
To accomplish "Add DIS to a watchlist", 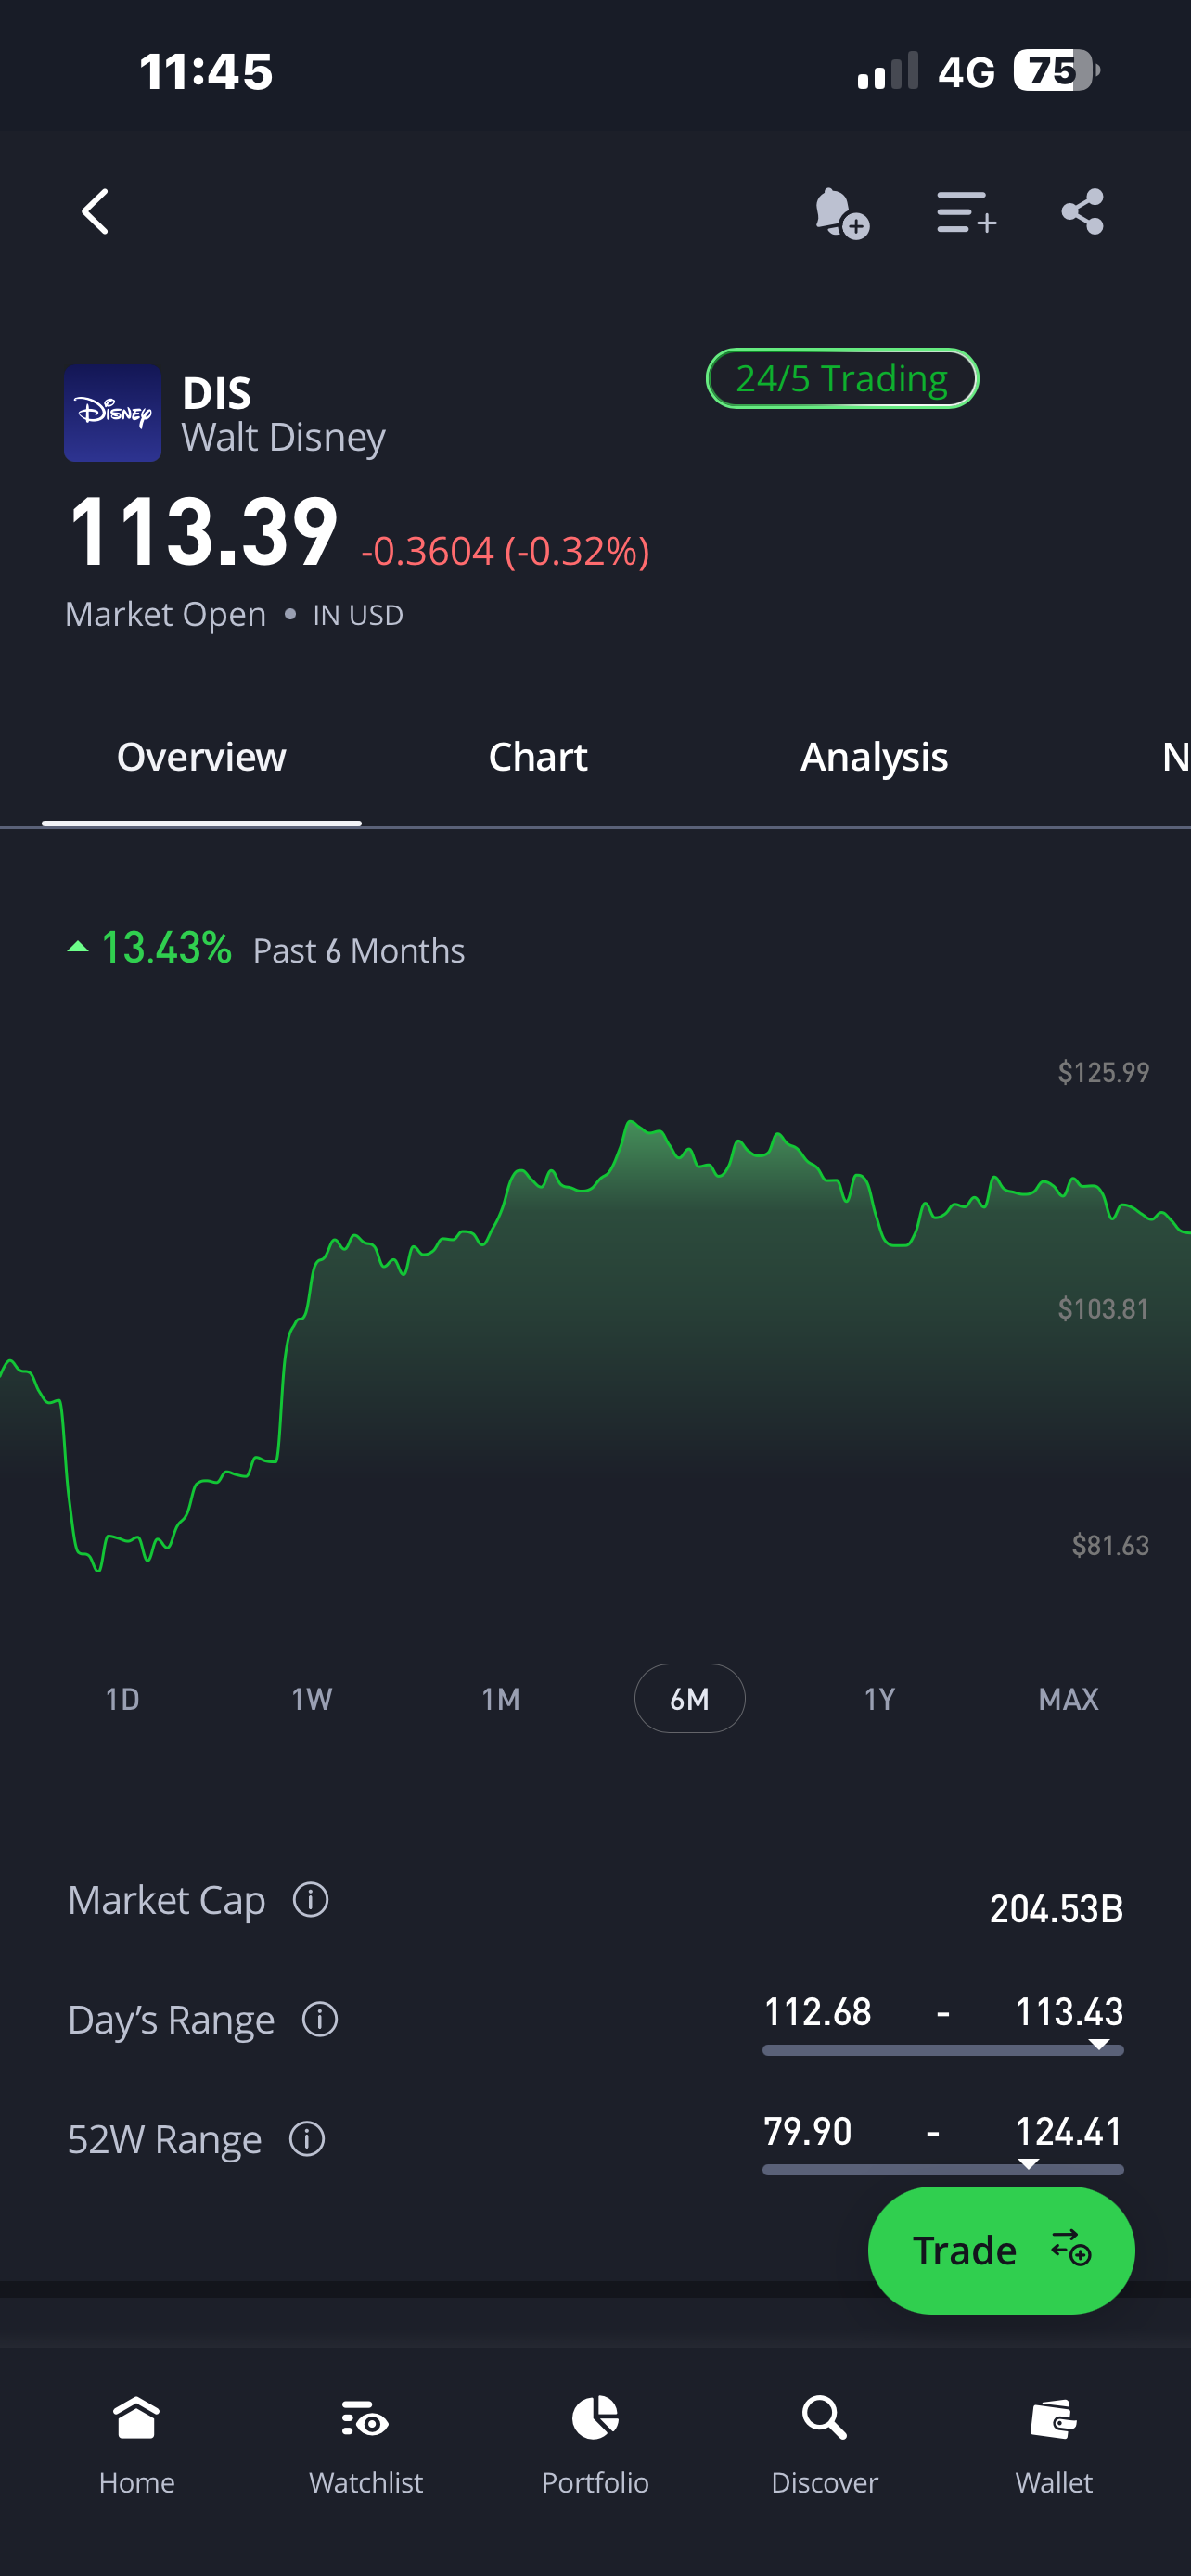I will point(965,212).
